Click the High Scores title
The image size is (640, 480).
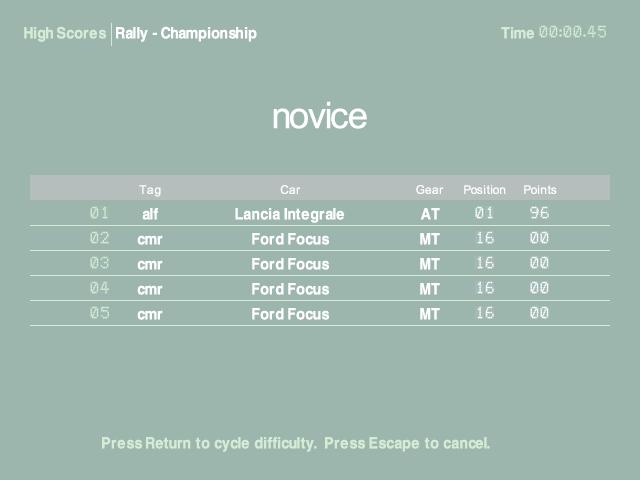click(x=64, y=33)
